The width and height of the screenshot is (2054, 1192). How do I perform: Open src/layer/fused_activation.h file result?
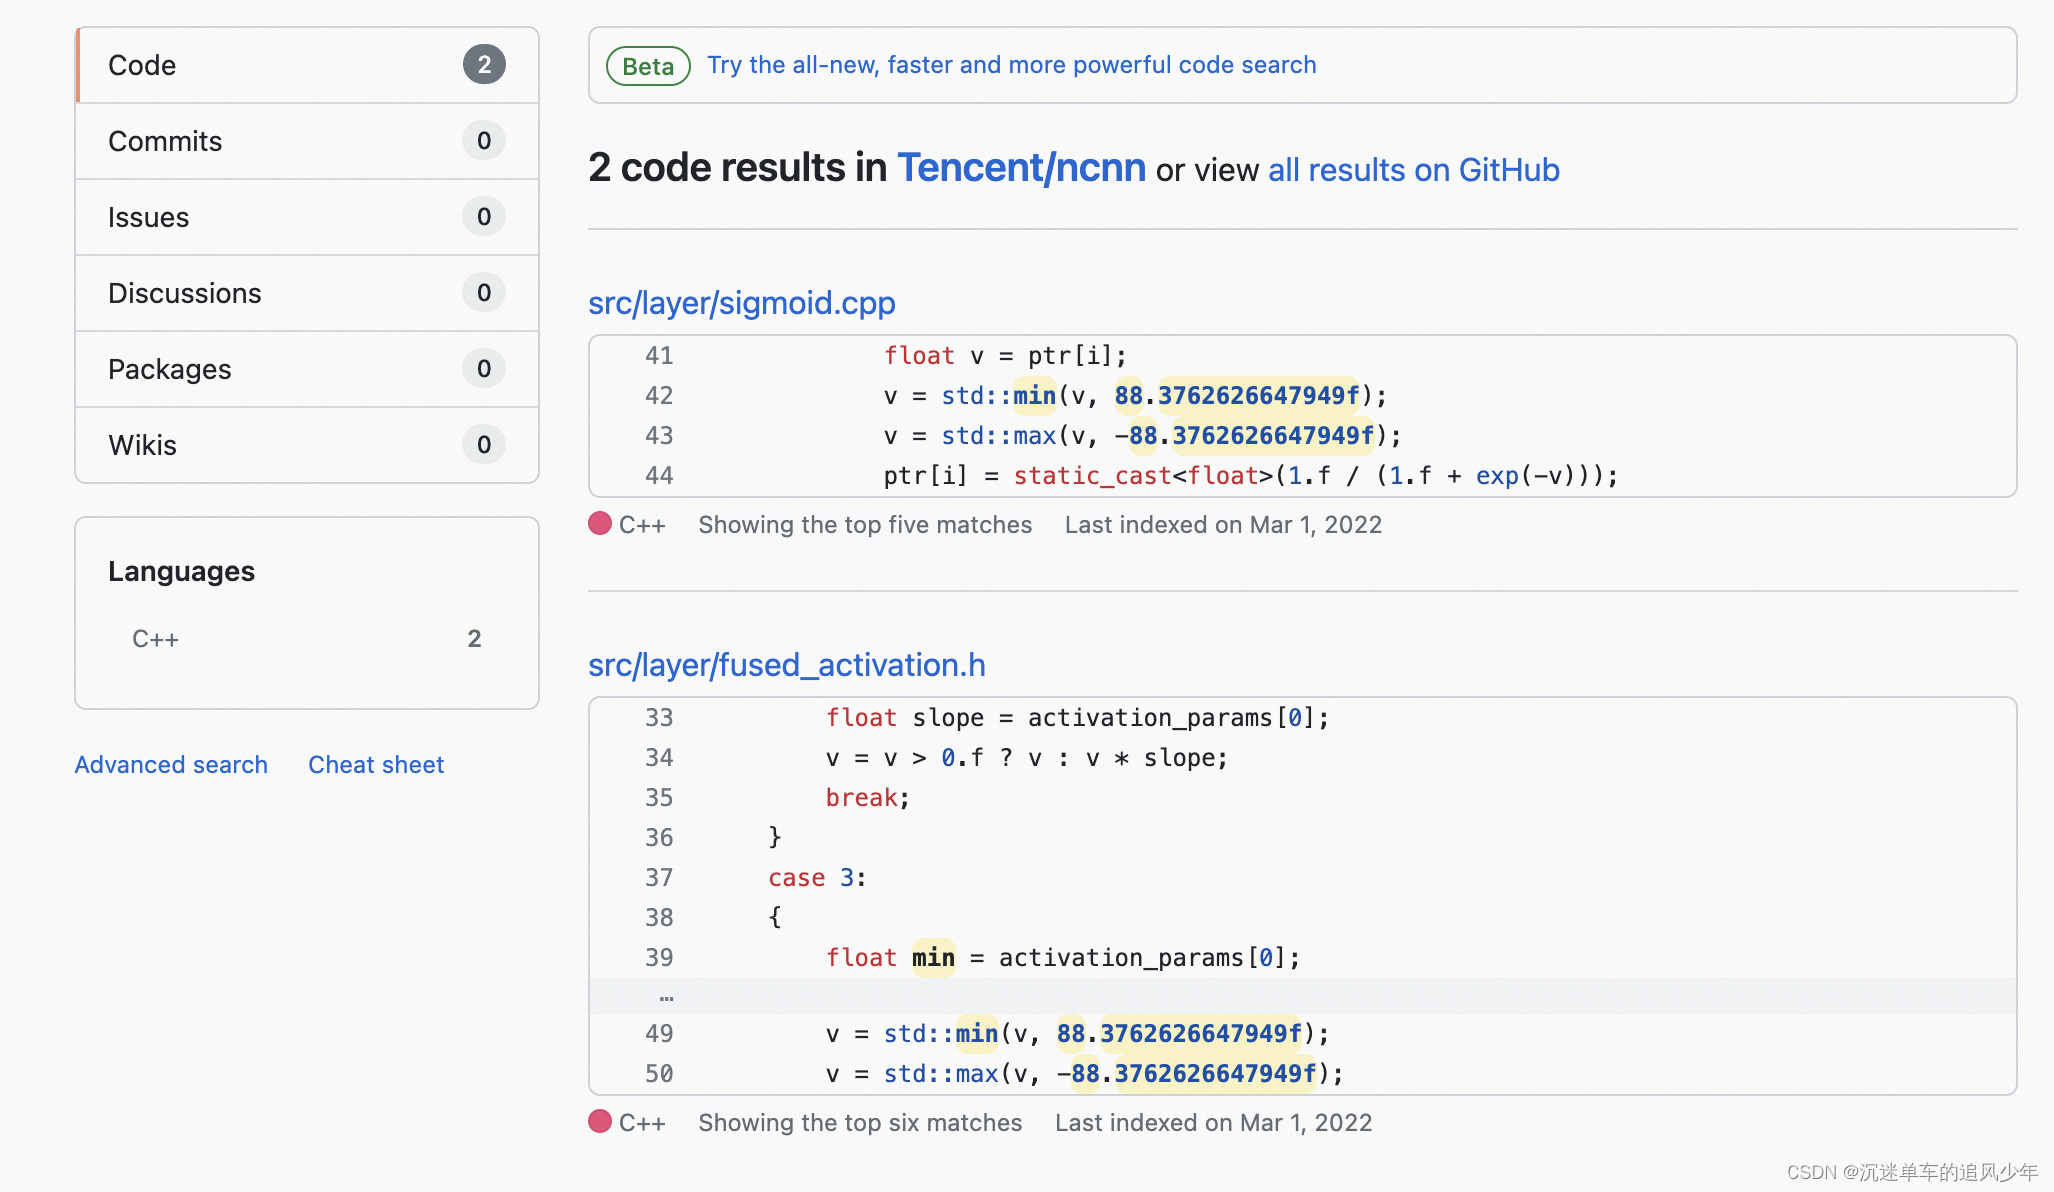786,665
